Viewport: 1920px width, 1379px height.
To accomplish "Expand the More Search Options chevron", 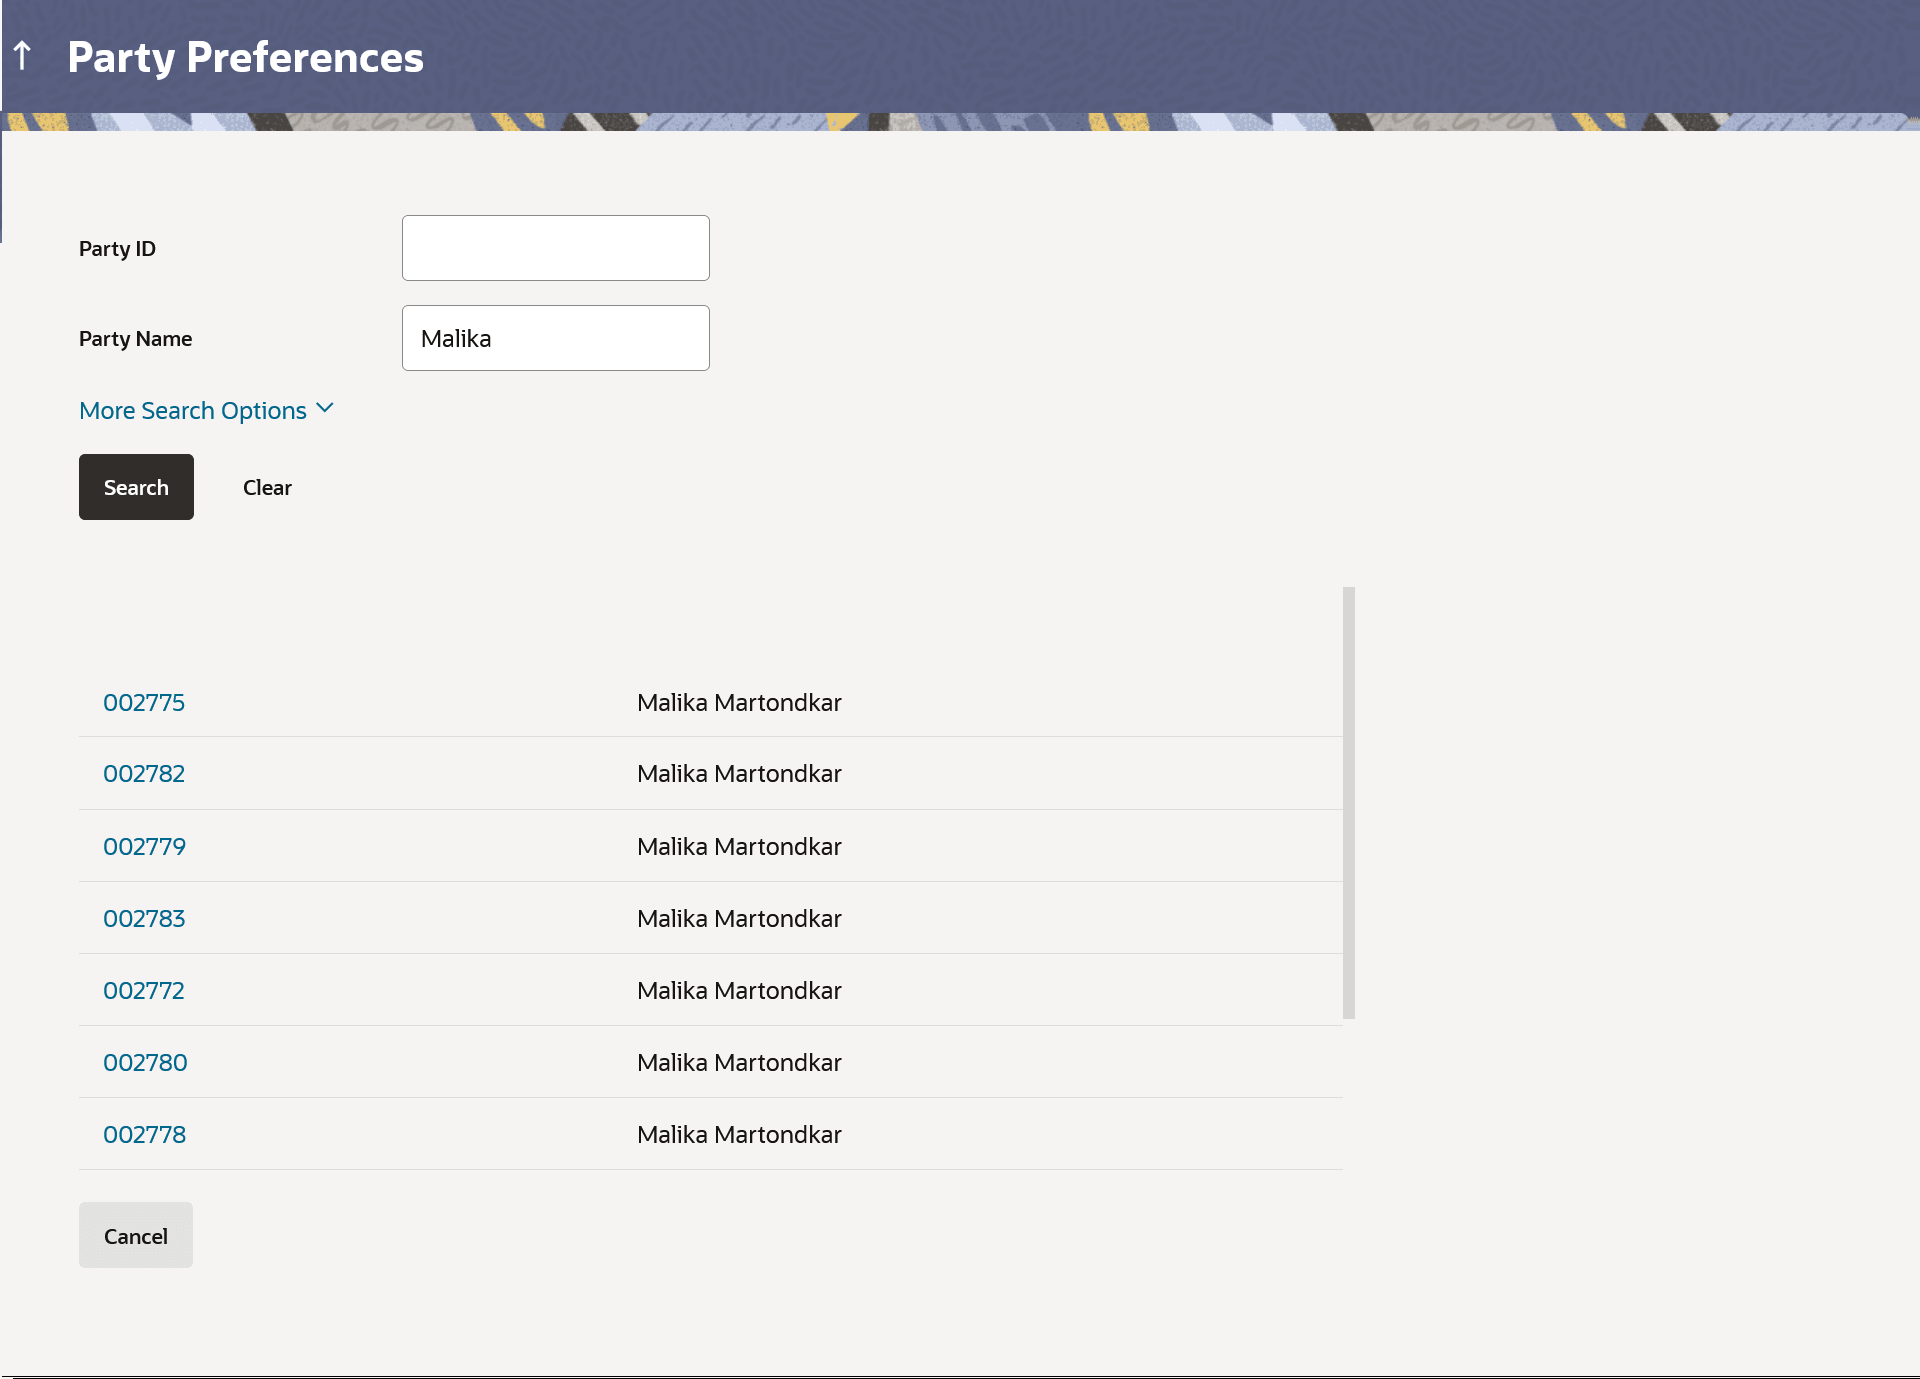I will click(325, 409).
